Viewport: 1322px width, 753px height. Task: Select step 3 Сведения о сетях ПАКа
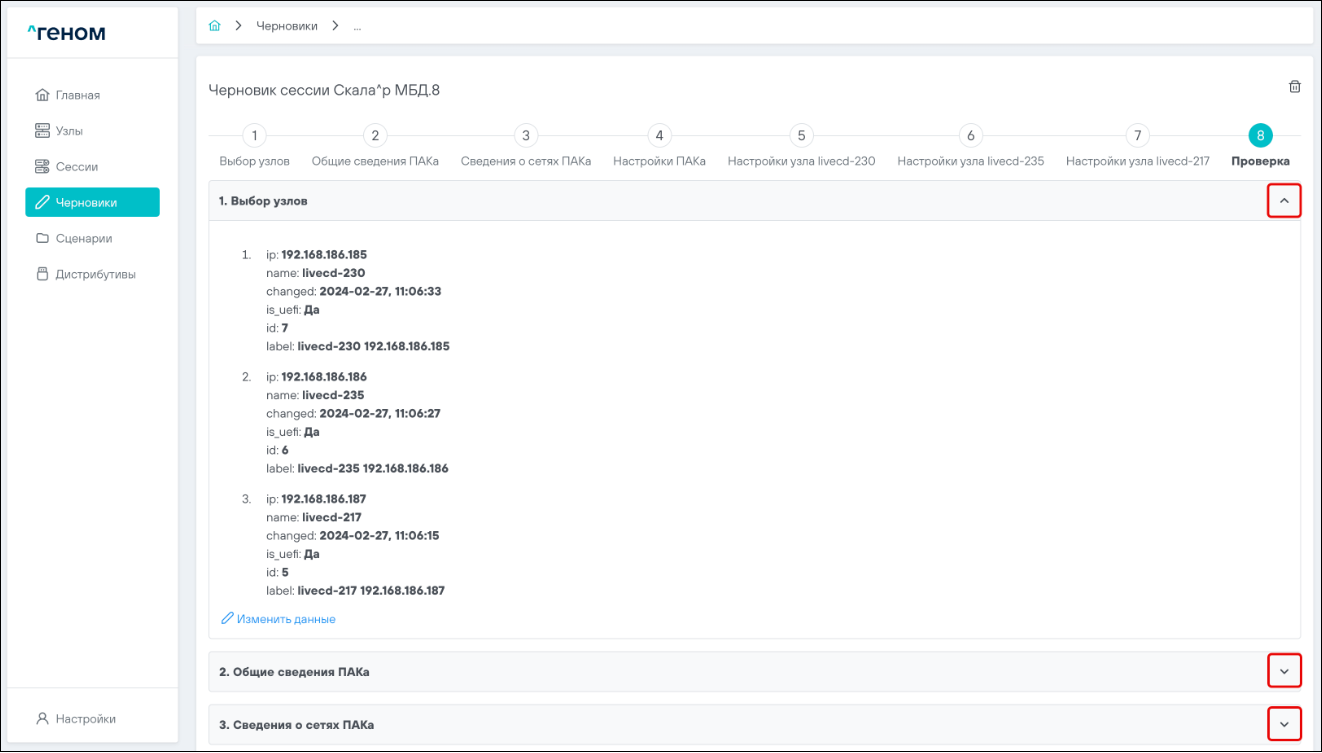(525, 136)
